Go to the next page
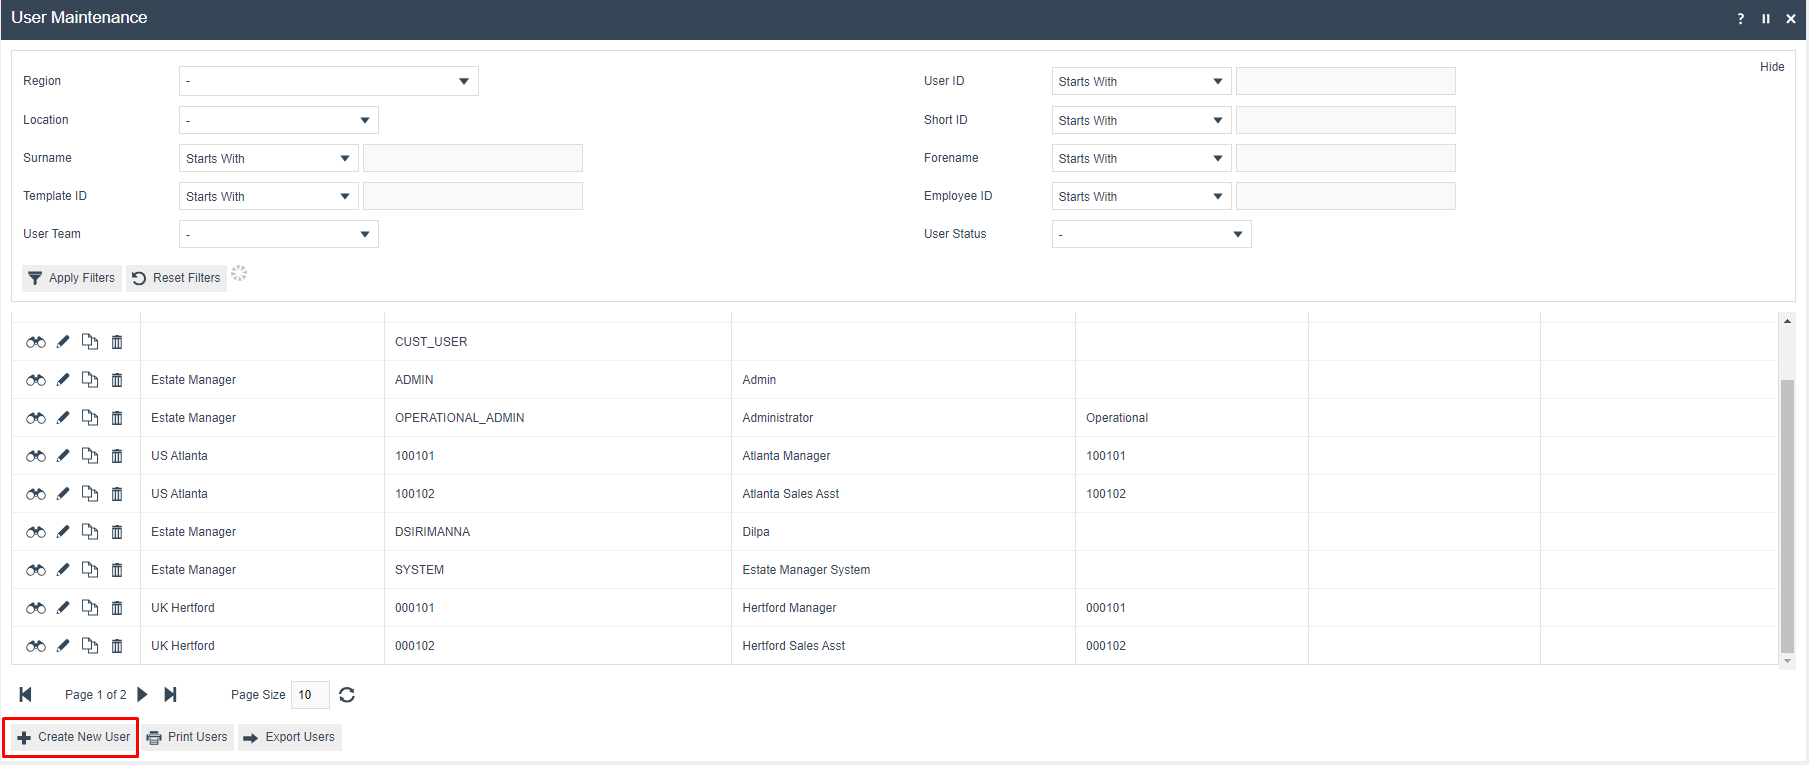The height and width of the screenshot is (765, 1809). [142, 695]
